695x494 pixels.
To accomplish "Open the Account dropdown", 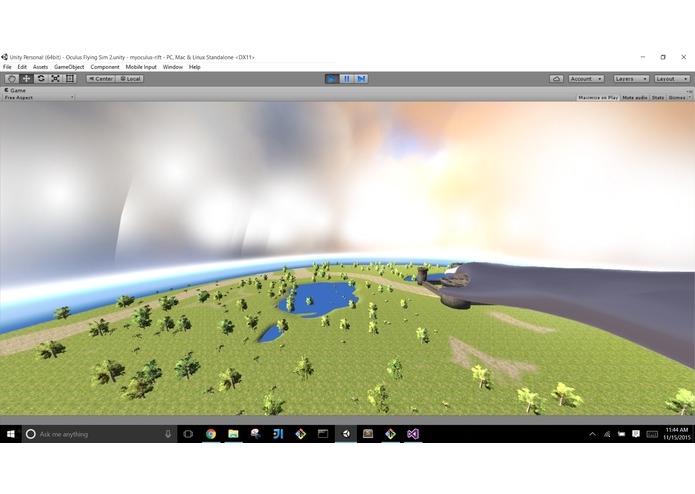I will pos(586,78).
